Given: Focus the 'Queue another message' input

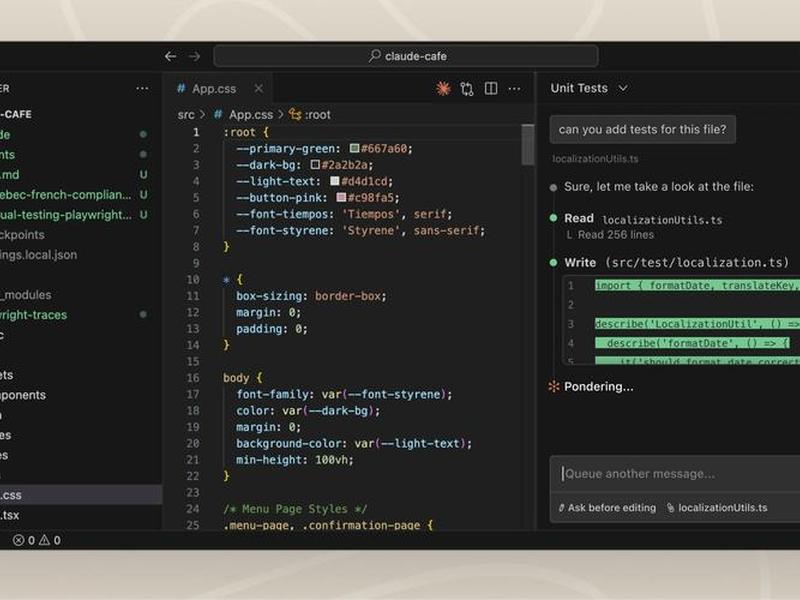Looking at the screenshot, I should pyautogui.click(x=675, y=474).
